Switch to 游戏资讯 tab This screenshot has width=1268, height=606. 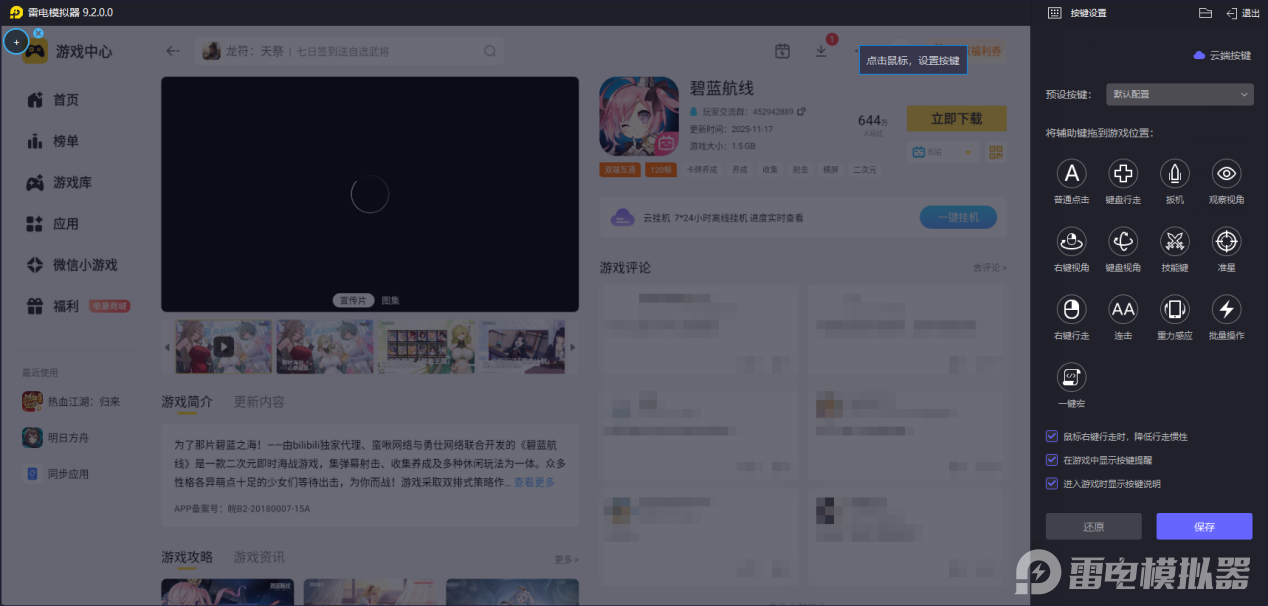point(259,556)
